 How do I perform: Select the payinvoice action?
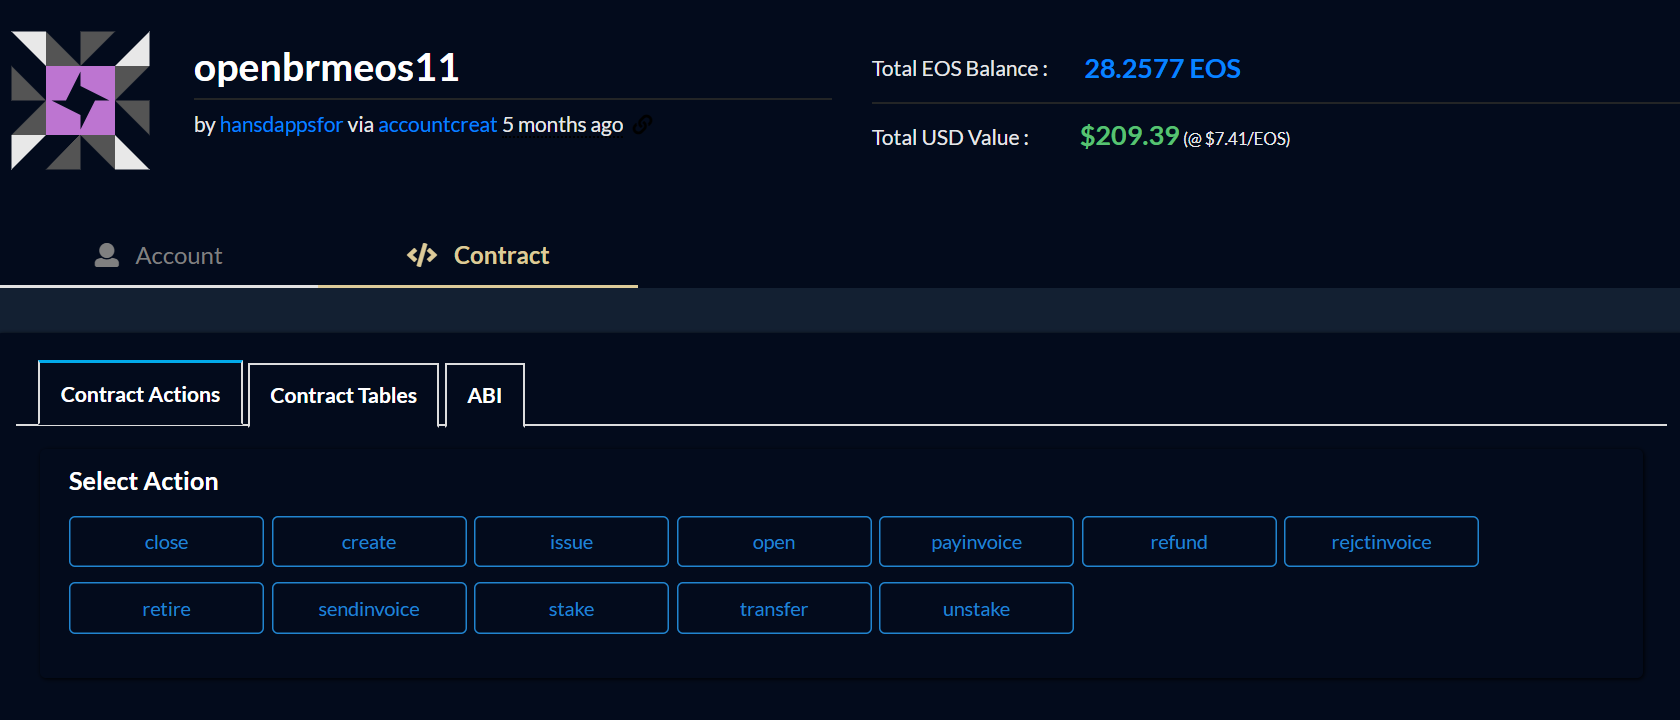(976, 542)
